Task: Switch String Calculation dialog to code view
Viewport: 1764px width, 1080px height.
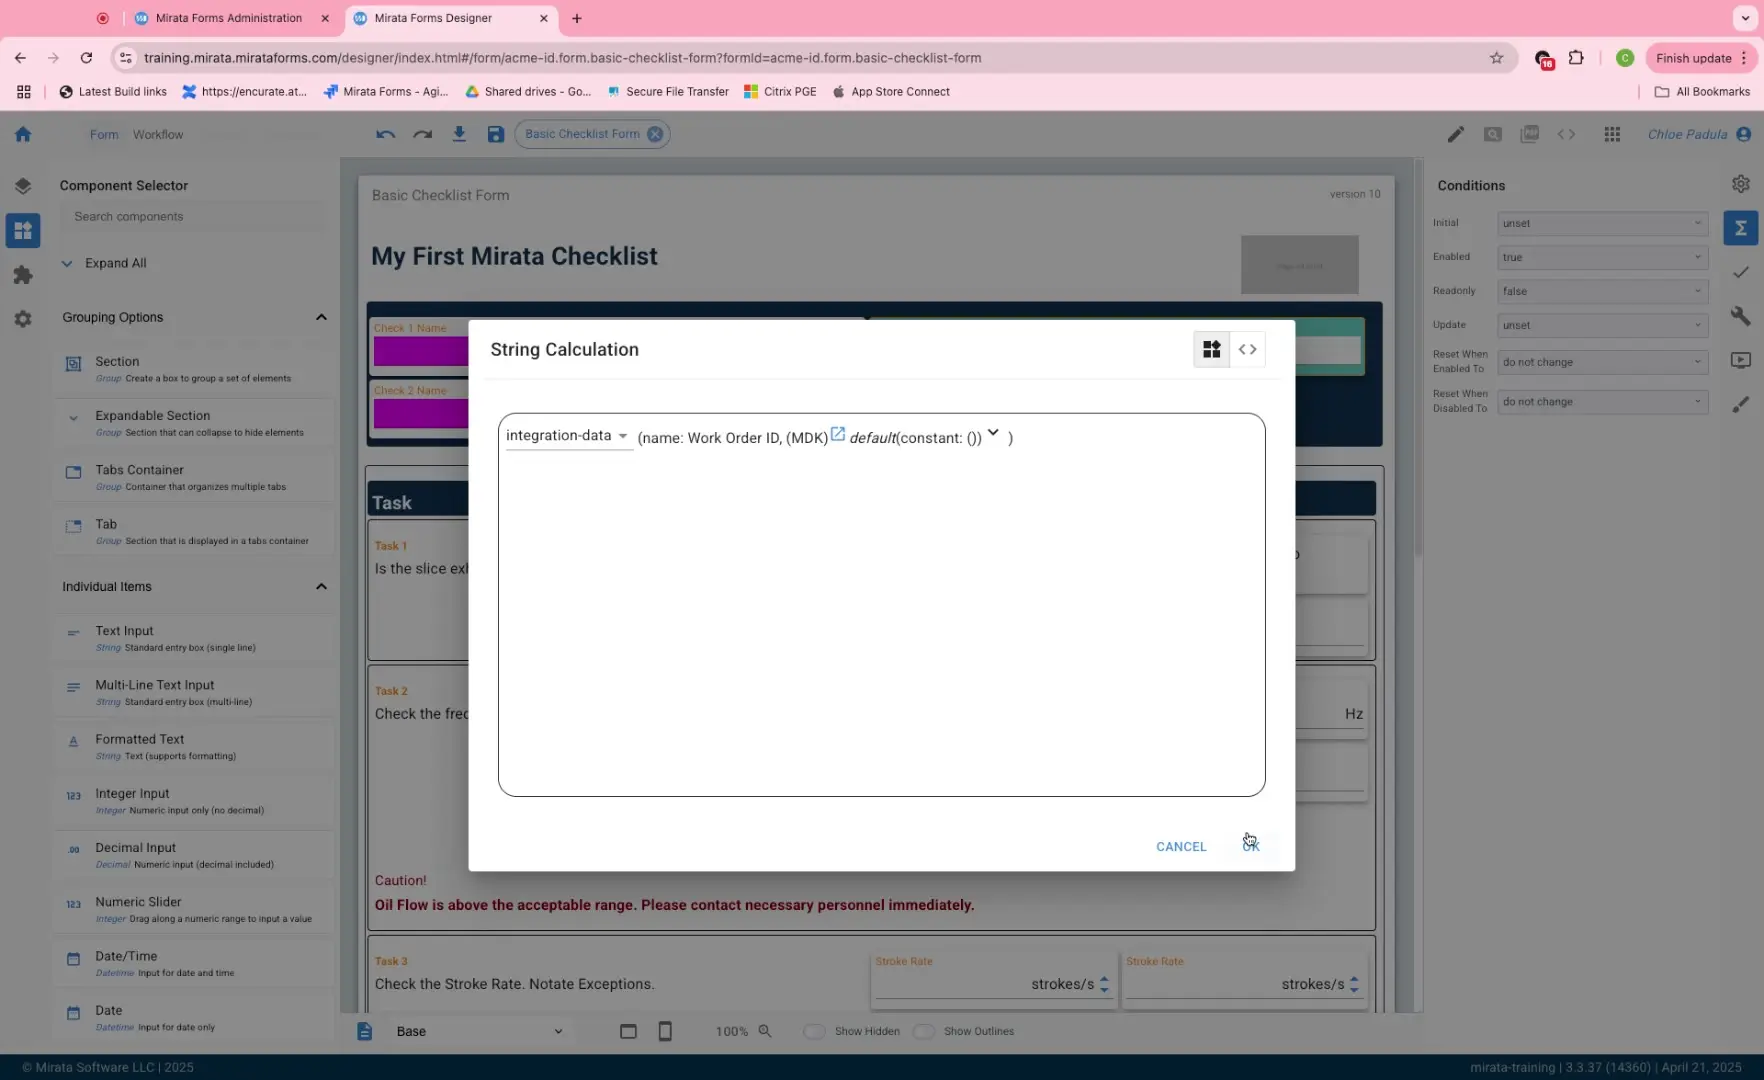Action: coord(1247,349)
